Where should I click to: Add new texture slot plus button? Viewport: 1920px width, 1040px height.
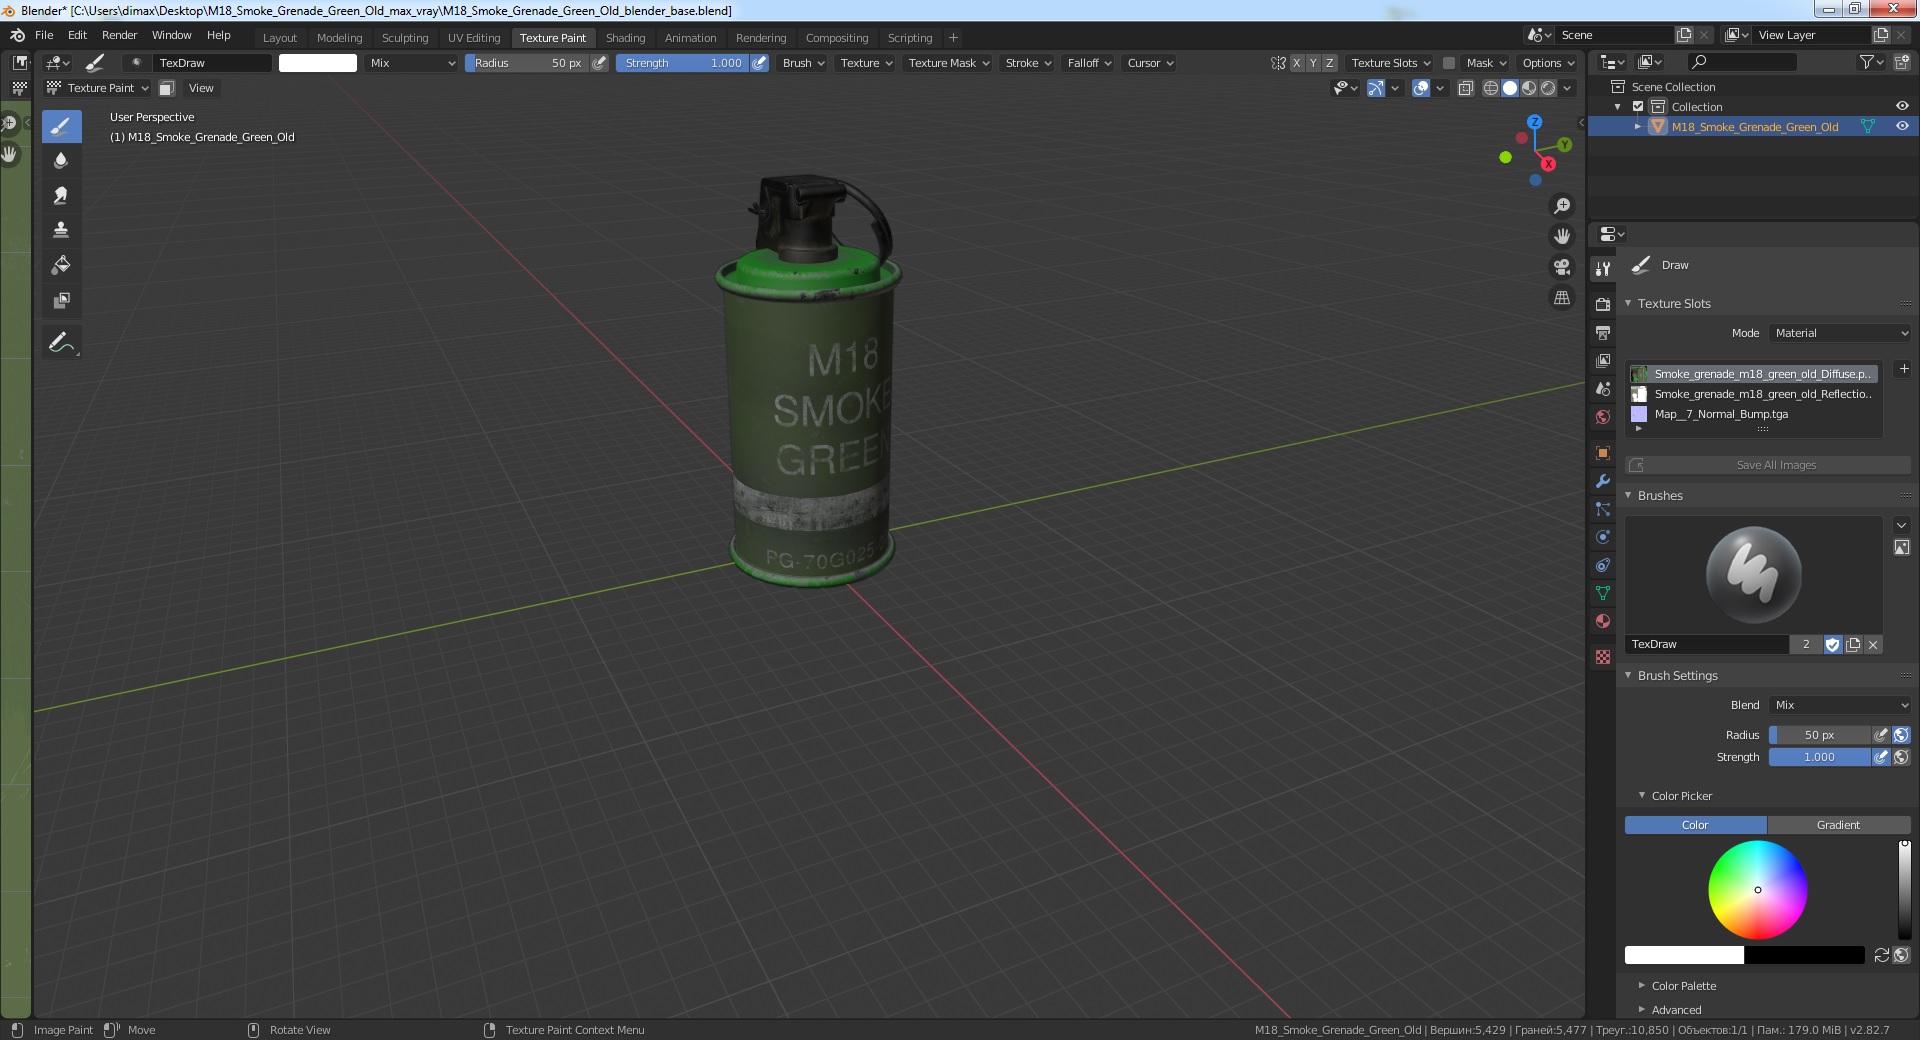[1903, 369]
